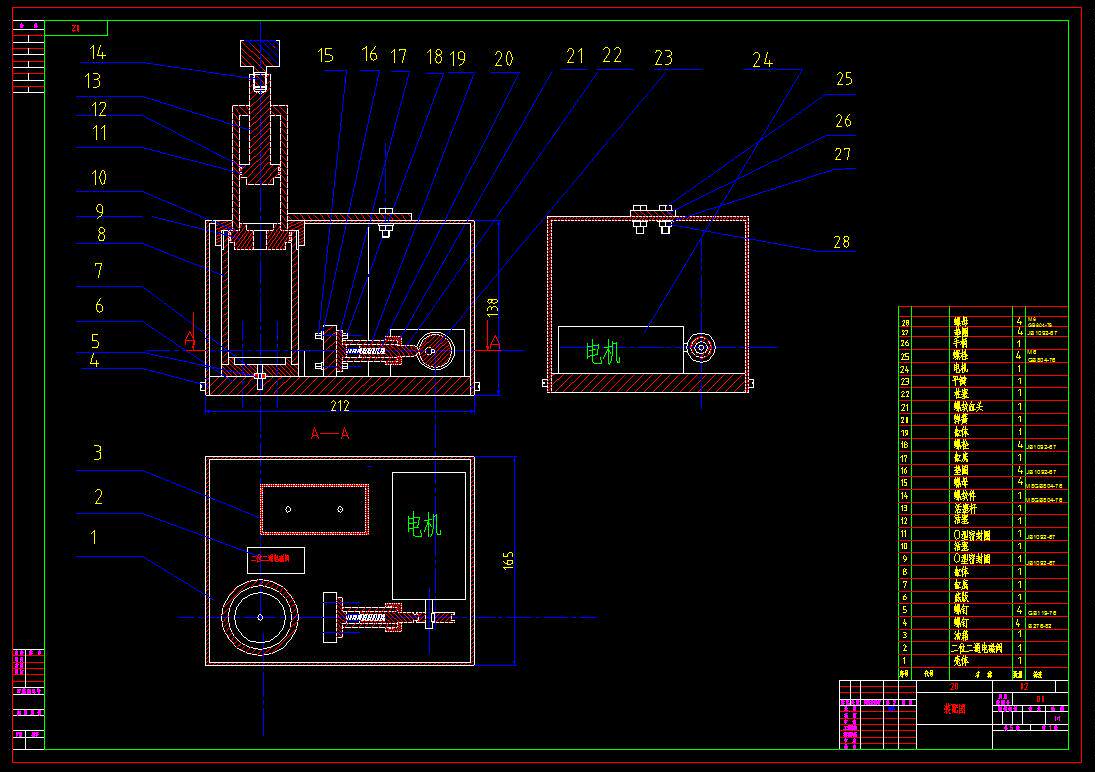Click the green 电机 label in the top view
This screenshot has height=772, width=1095.
click(424, 525)
